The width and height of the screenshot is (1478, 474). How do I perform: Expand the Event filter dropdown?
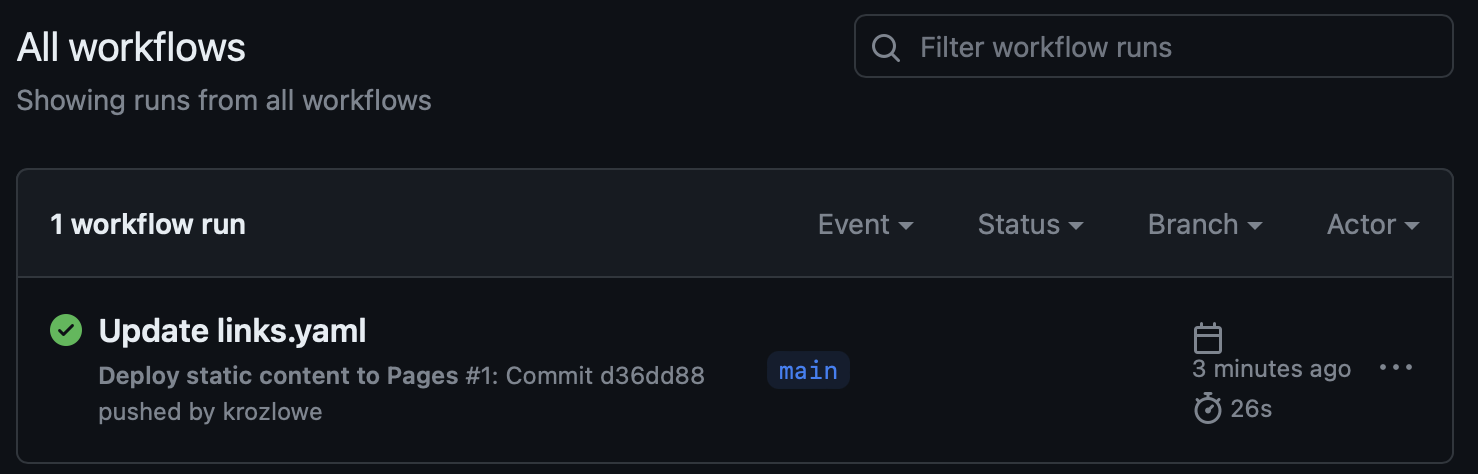pyautogui.click(x=865, y=225)
